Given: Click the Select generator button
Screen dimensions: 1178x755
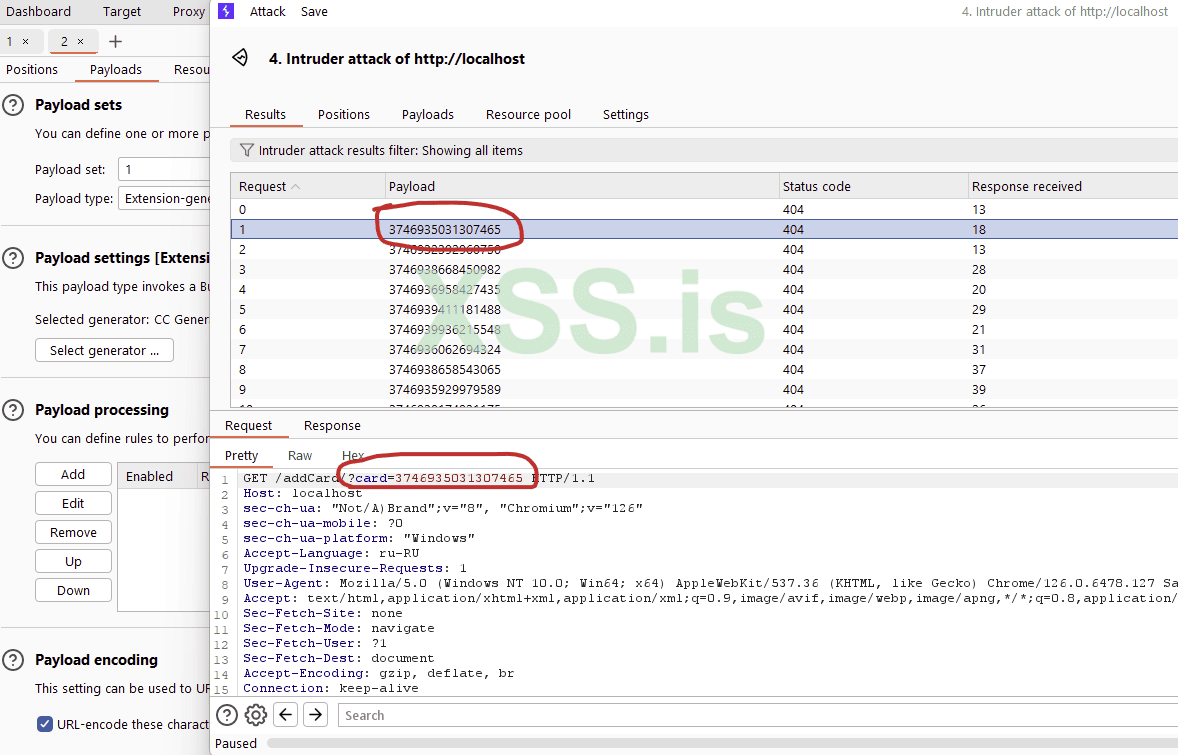Looking at the screenshot, I should point(104,351).
